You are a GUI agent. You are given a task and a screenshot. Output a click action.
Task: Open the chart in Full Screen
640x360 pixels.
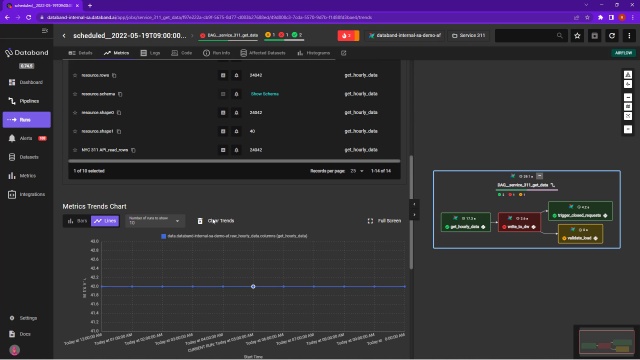coord(384,221)
